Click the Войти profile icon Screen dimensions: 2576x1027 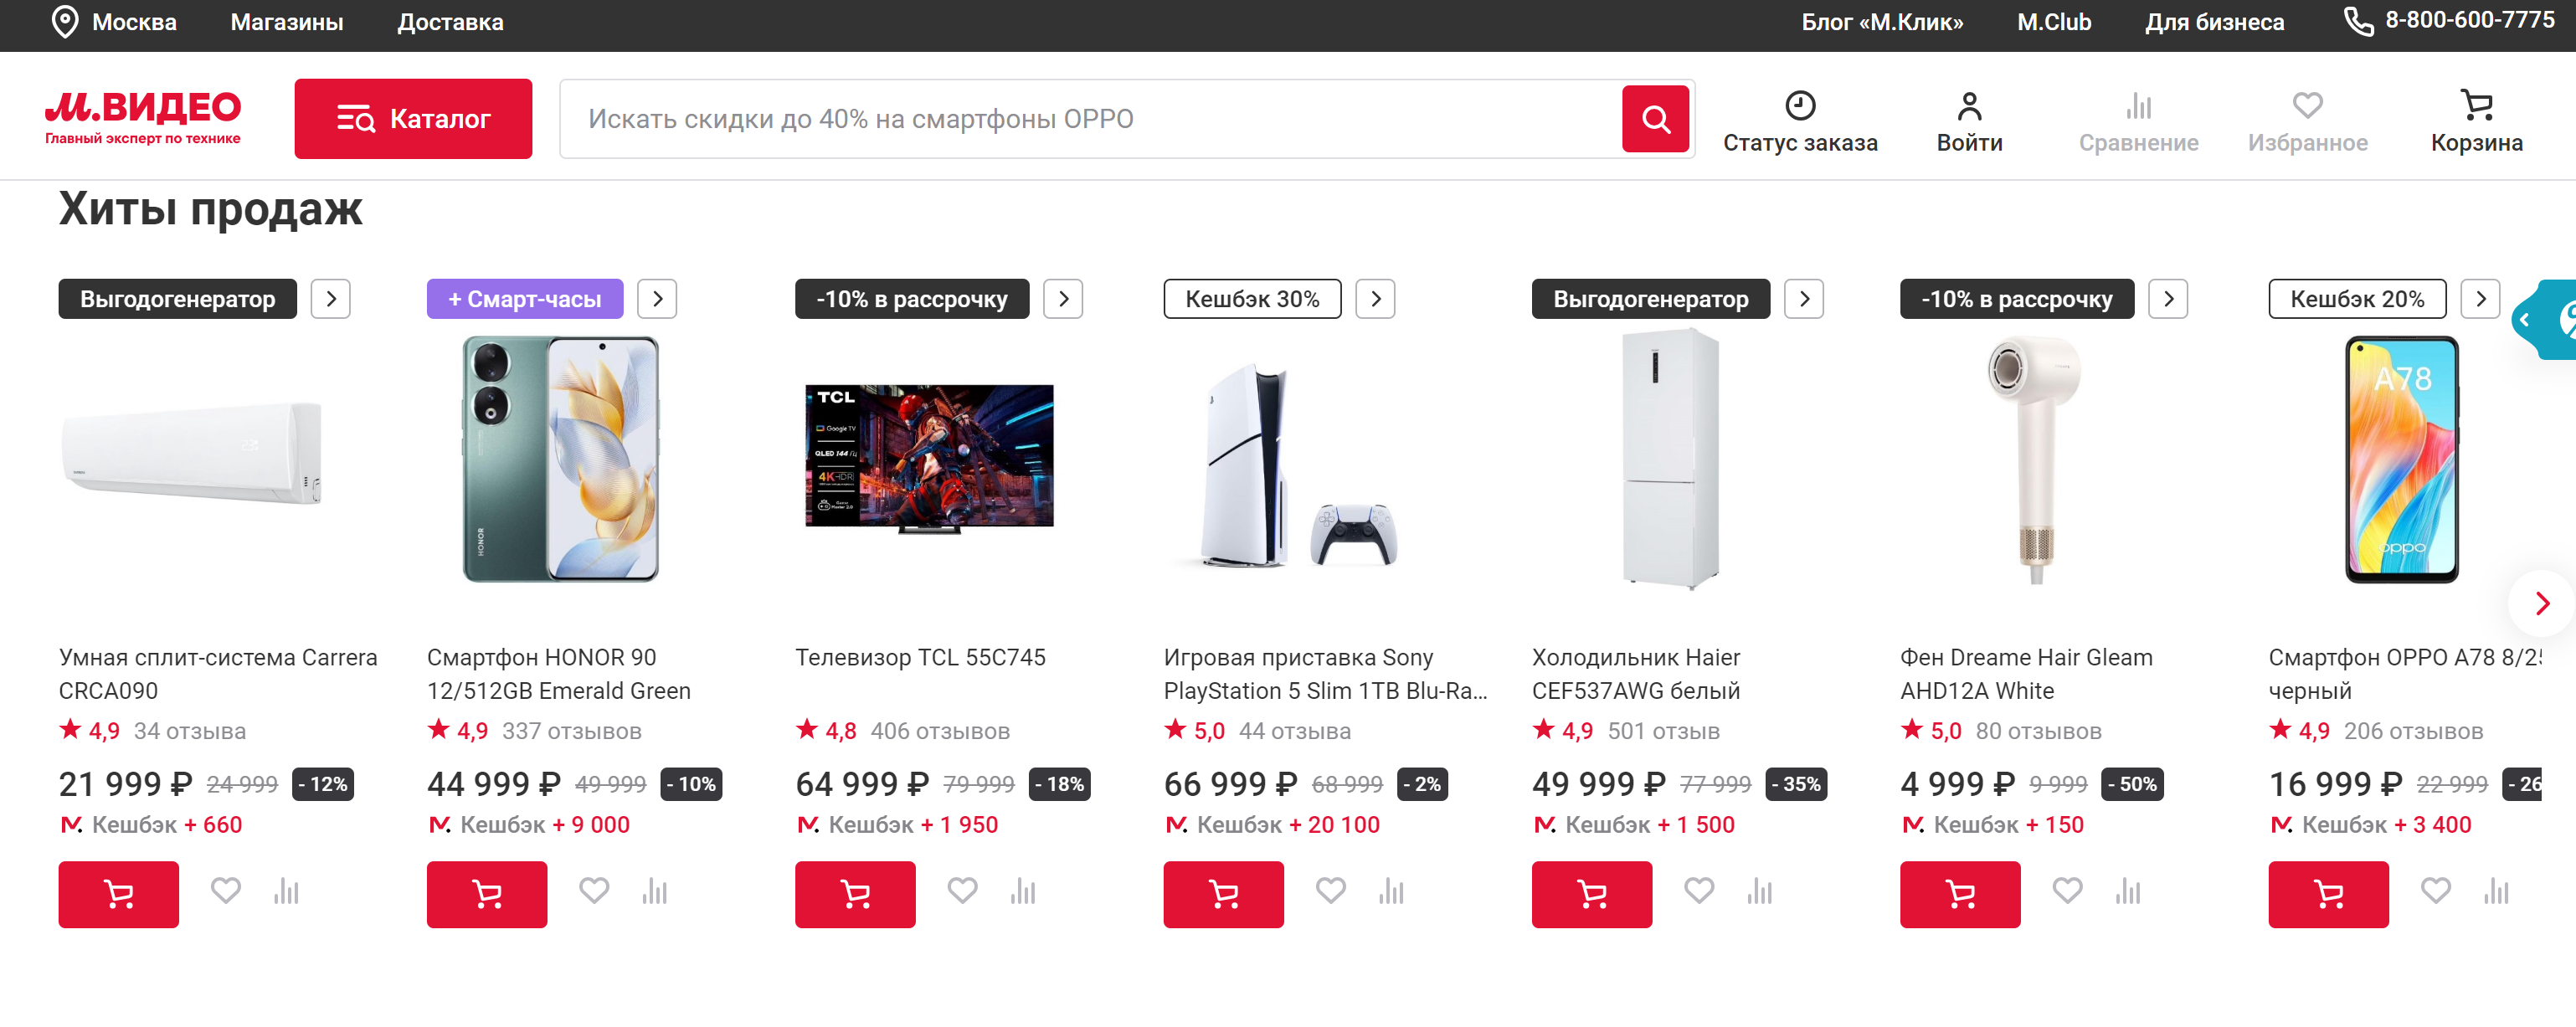[1968, 106]
